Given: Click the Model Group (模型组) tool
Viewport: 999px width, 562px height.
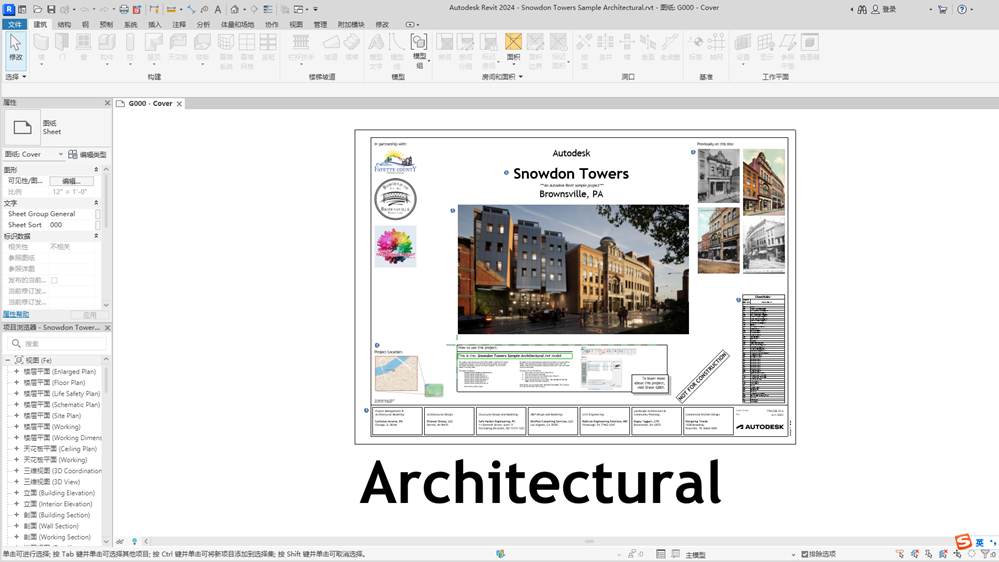Looking at the screenshot, I should coord(419,52).
